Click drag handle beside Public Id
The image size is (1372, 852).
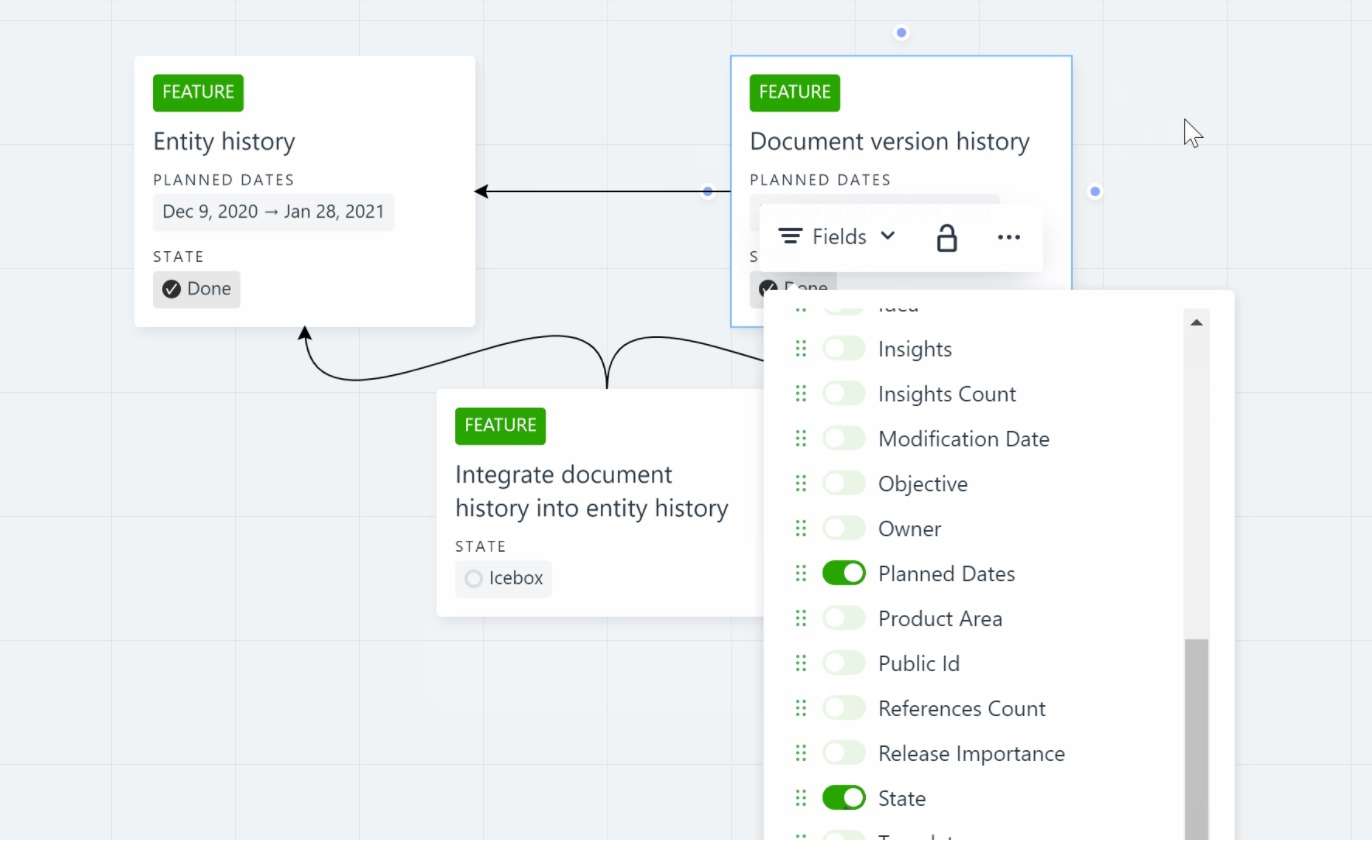800,663
